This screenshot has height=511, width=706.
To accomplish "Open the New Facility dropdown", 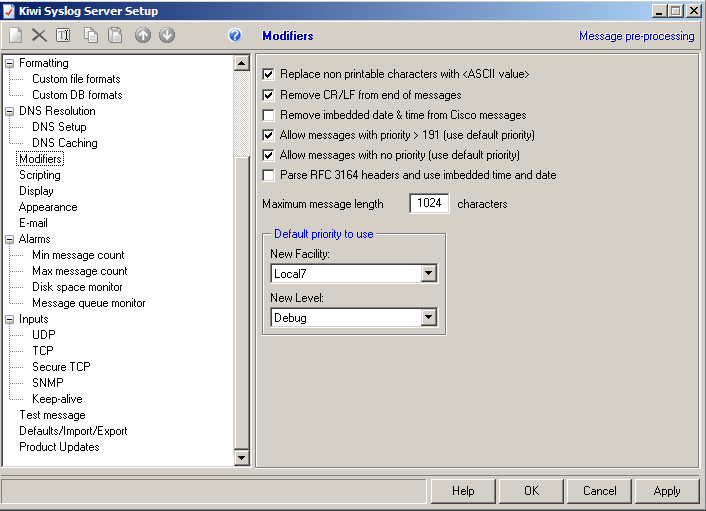I will (x=428, y=273).
